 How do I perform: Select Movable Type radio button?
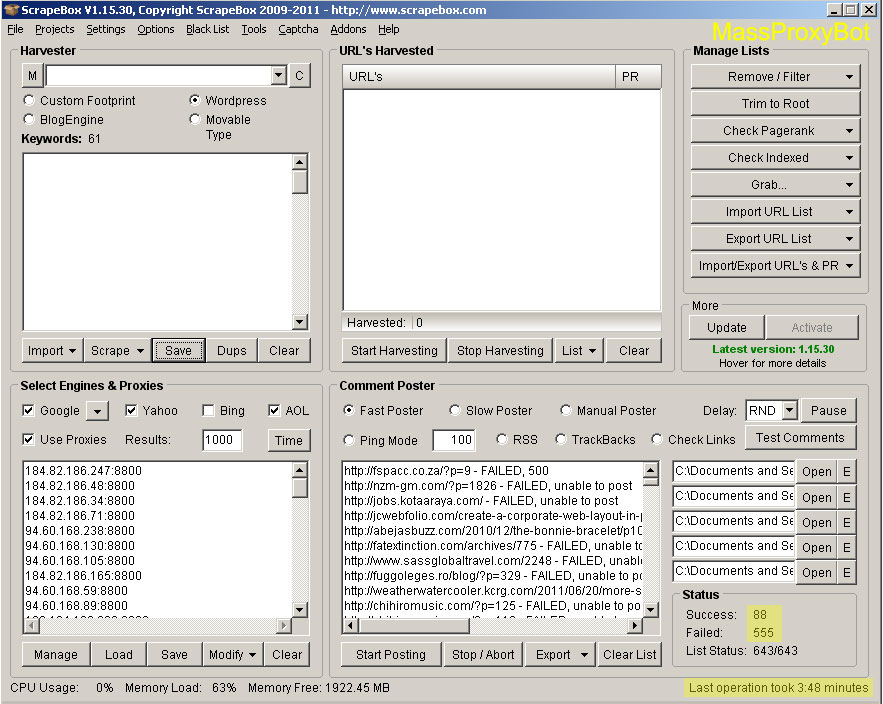point(195,119)
